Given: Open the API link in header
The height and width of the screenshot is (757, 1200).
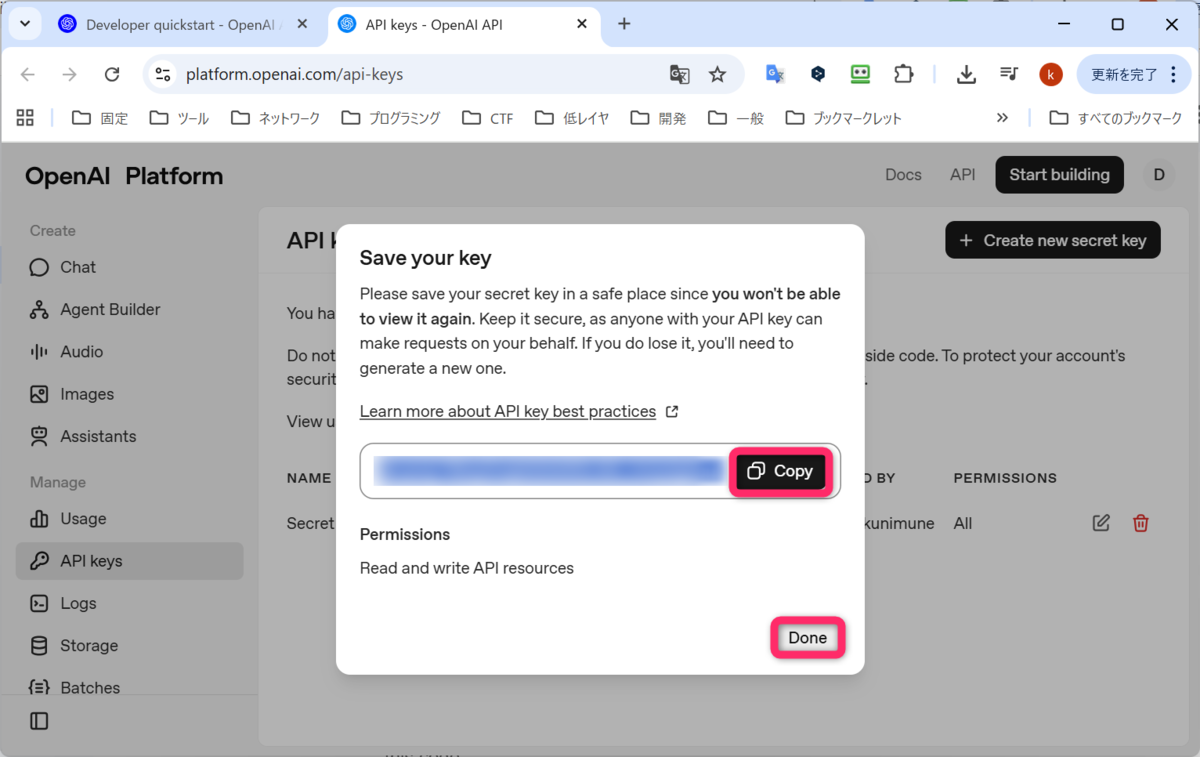Looking at the screenshot, I should 962,174.
